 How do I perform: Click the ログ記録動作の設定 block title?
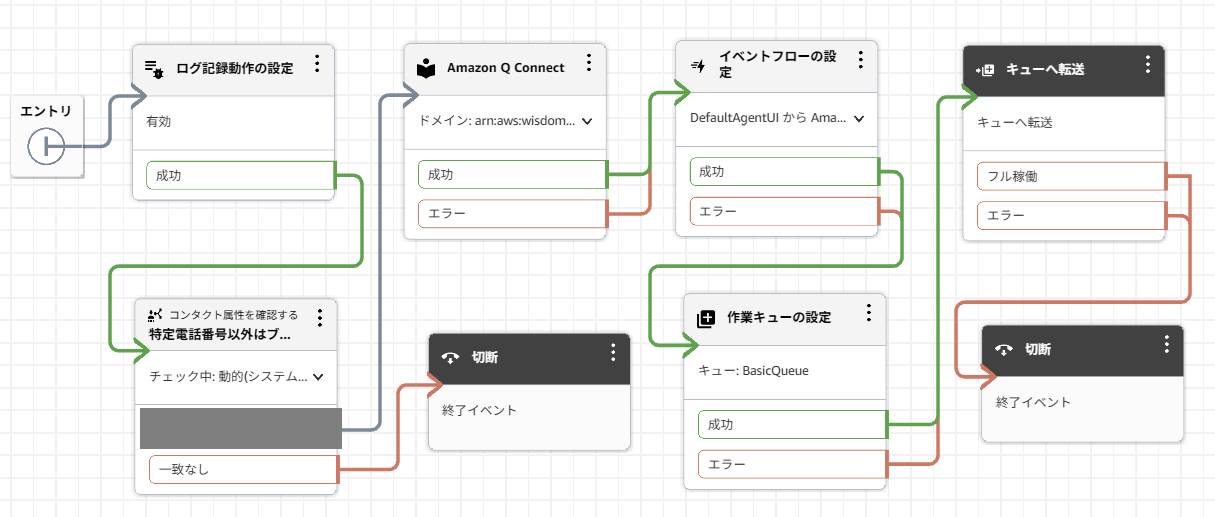pos(235,68)
